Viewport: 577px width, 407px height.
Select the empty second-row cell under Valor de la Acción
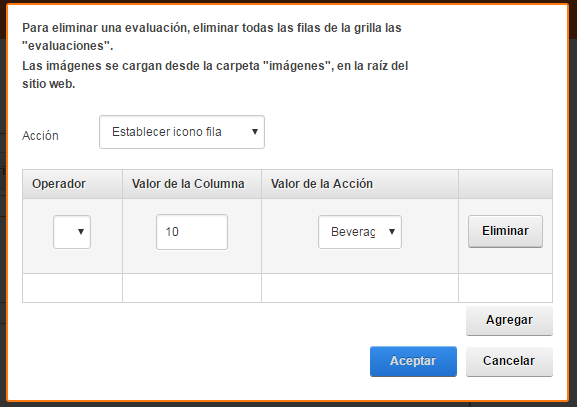click(x=360, y=288)
